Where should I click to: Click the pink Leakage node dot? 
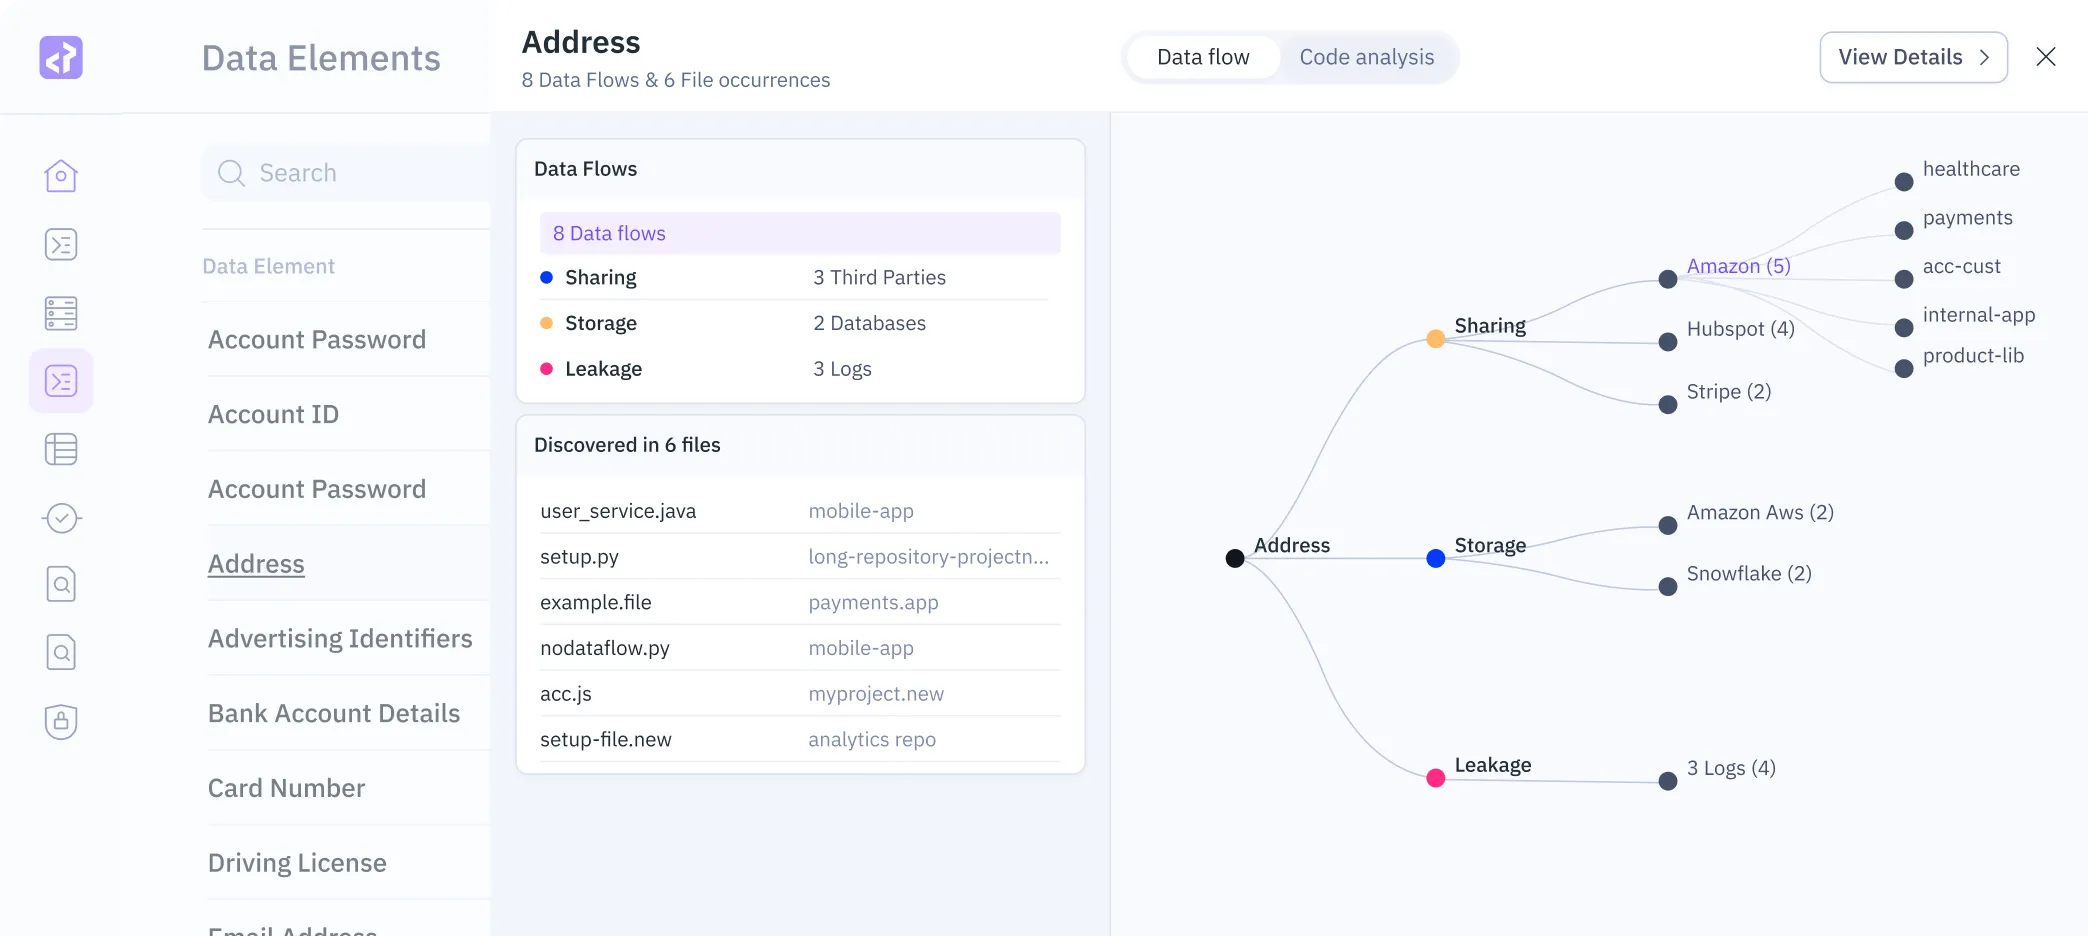(x=1436, y=778)
